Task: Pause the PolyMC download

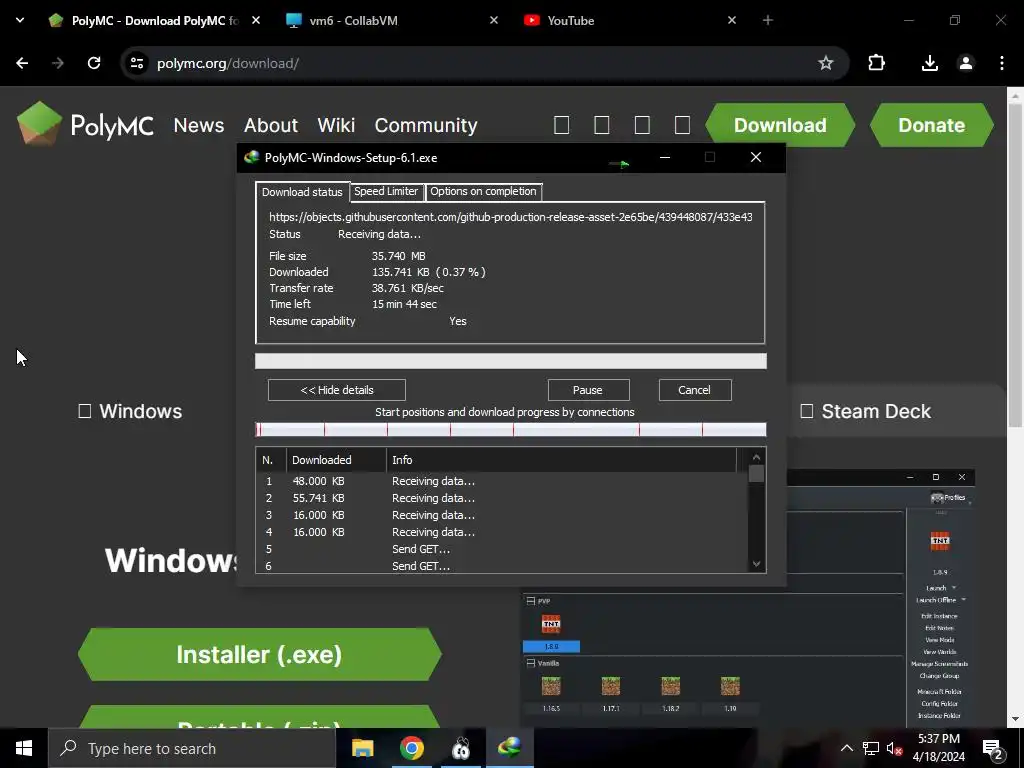Action: [x=588, y=390]
